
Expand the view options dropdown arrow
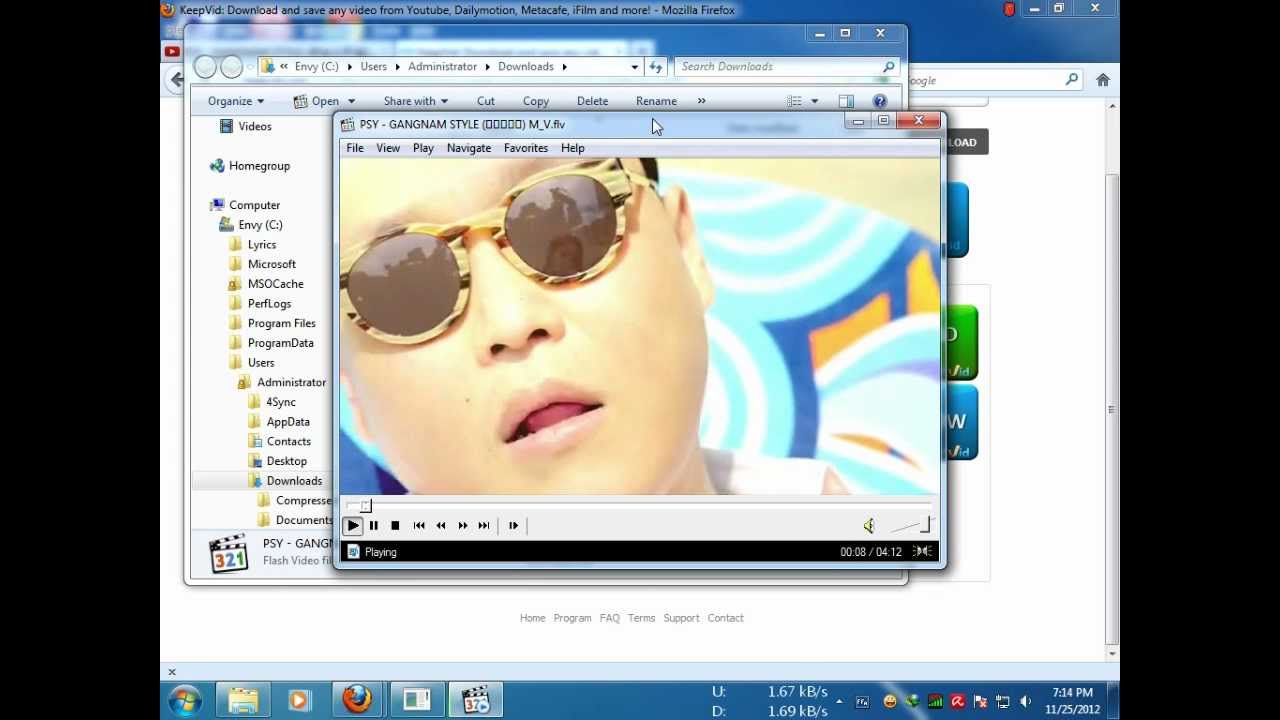814,101
